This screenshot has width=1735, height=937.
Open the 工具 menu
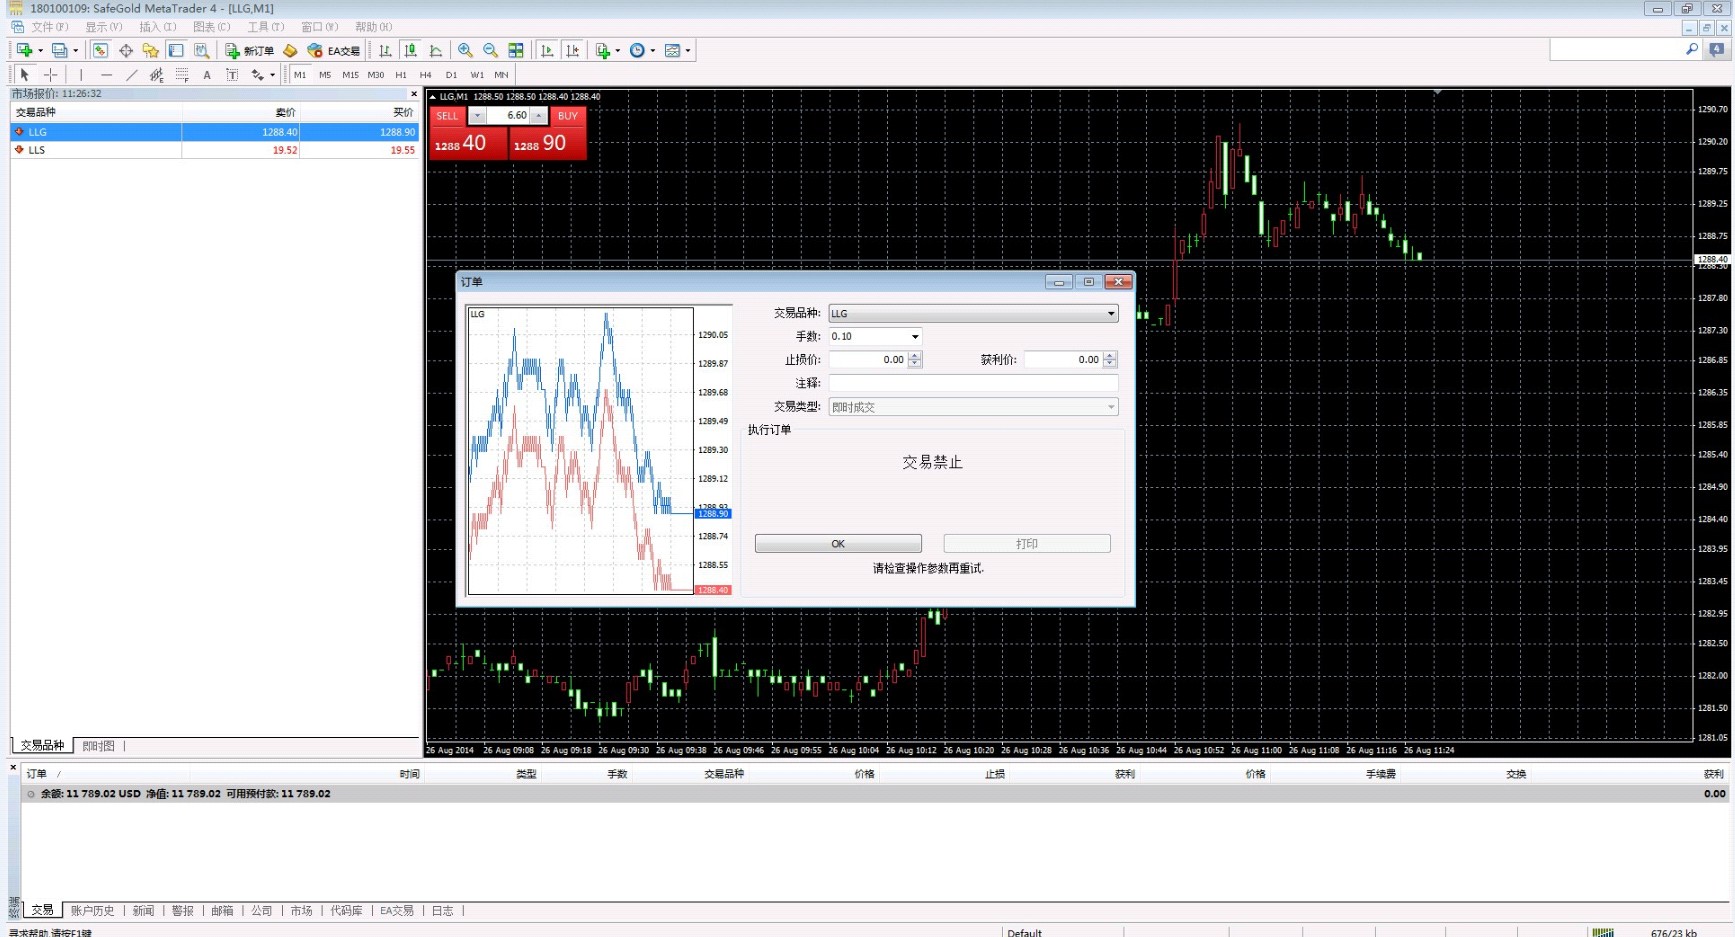[266, 27]
